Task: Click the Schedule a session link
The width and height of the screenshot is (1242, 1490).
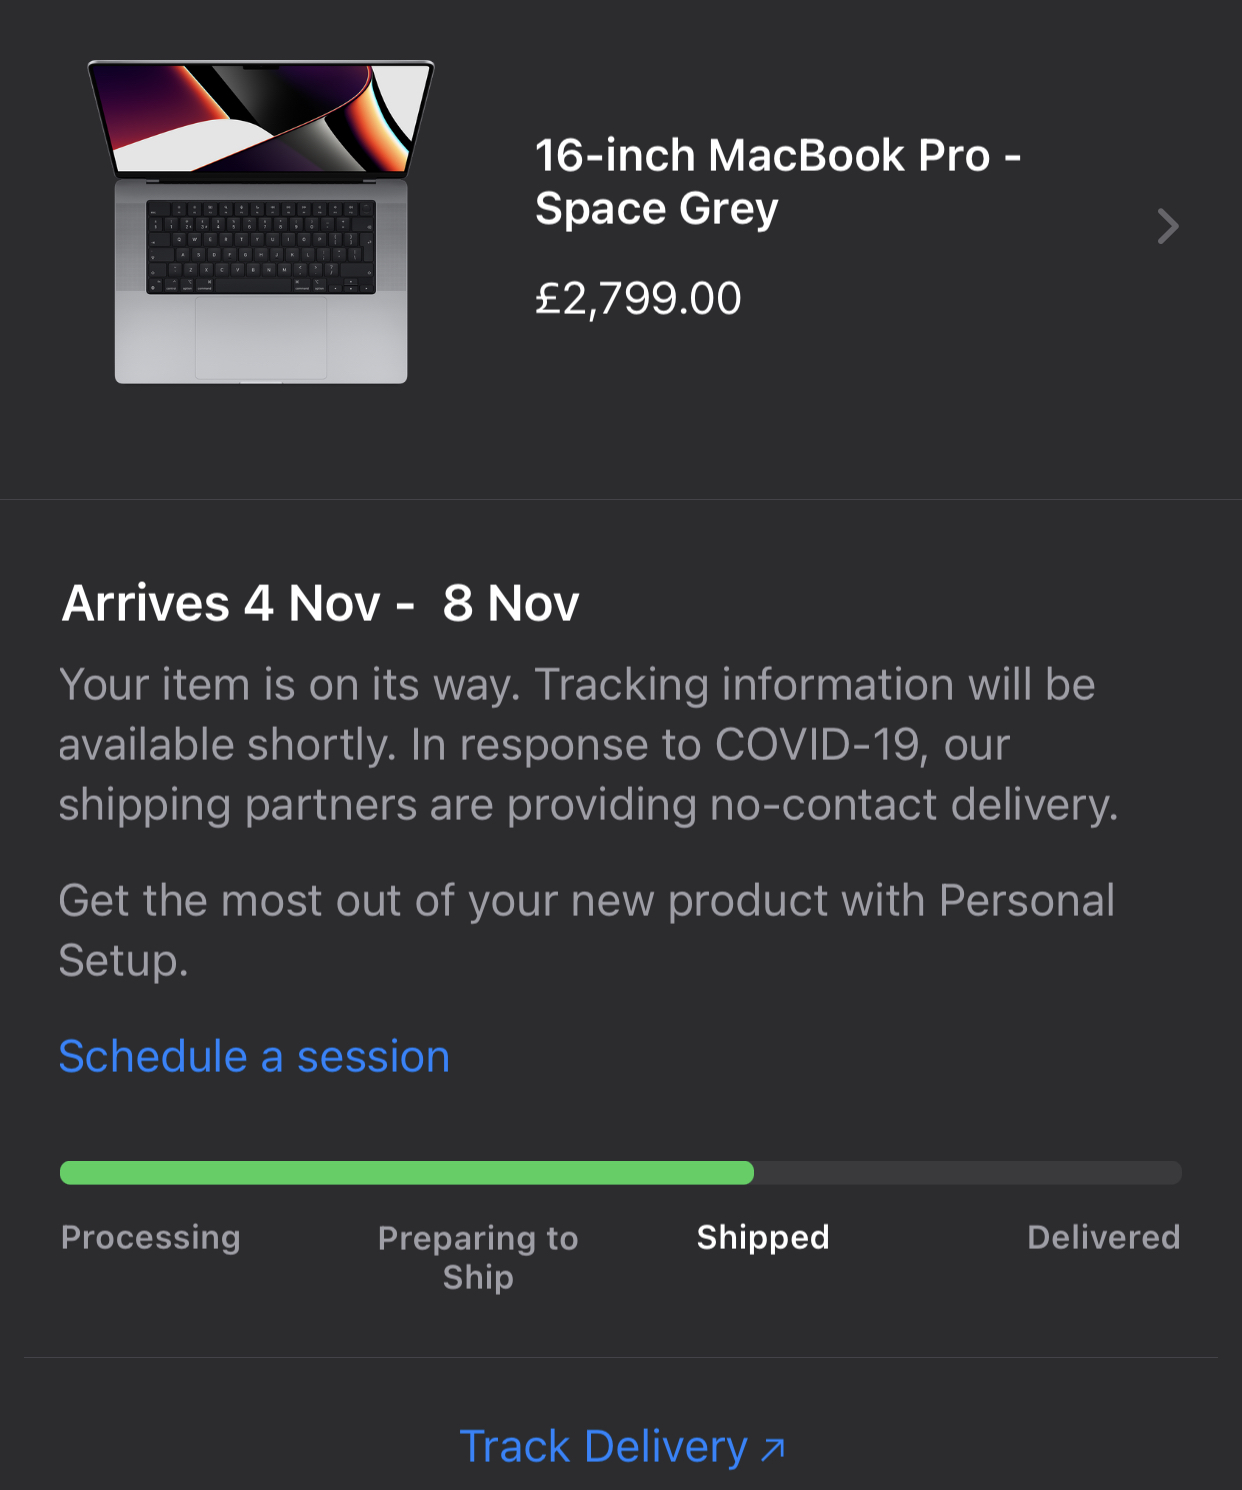Action: (x=254, y=1056)
